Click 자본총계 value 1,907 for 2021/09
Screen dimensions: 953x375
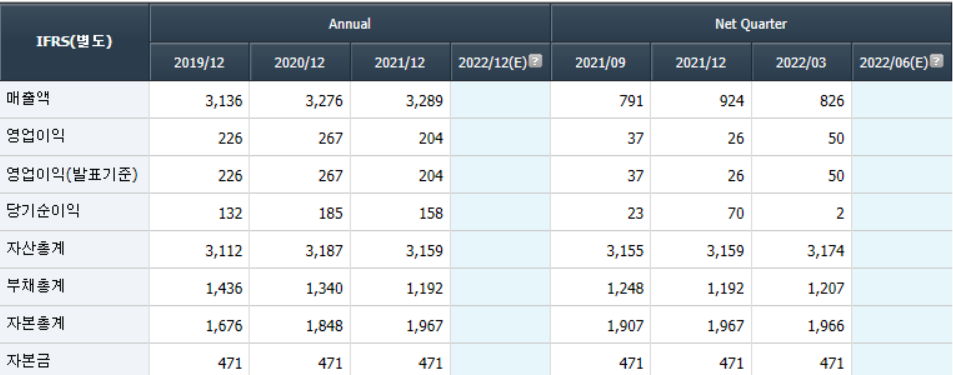625,326
